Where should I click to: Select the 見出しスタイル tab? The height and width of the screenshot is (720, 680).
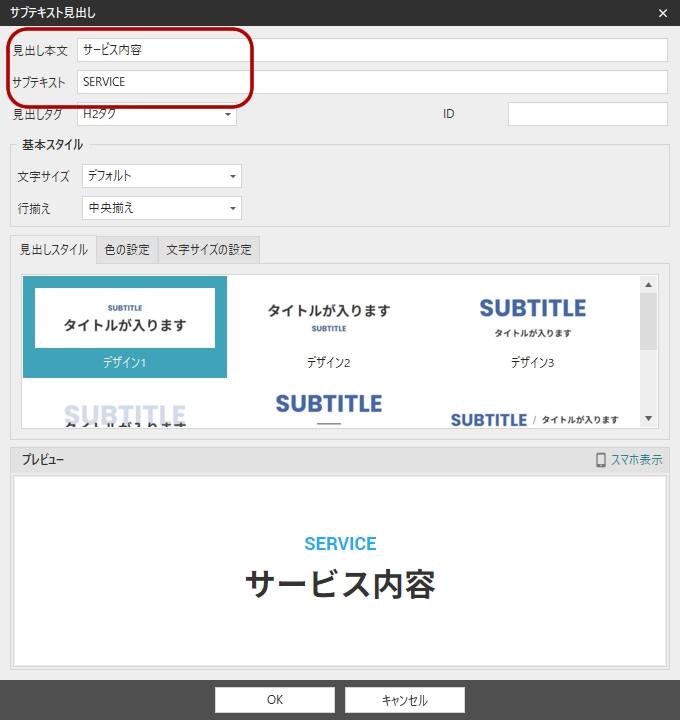[54, 250]
